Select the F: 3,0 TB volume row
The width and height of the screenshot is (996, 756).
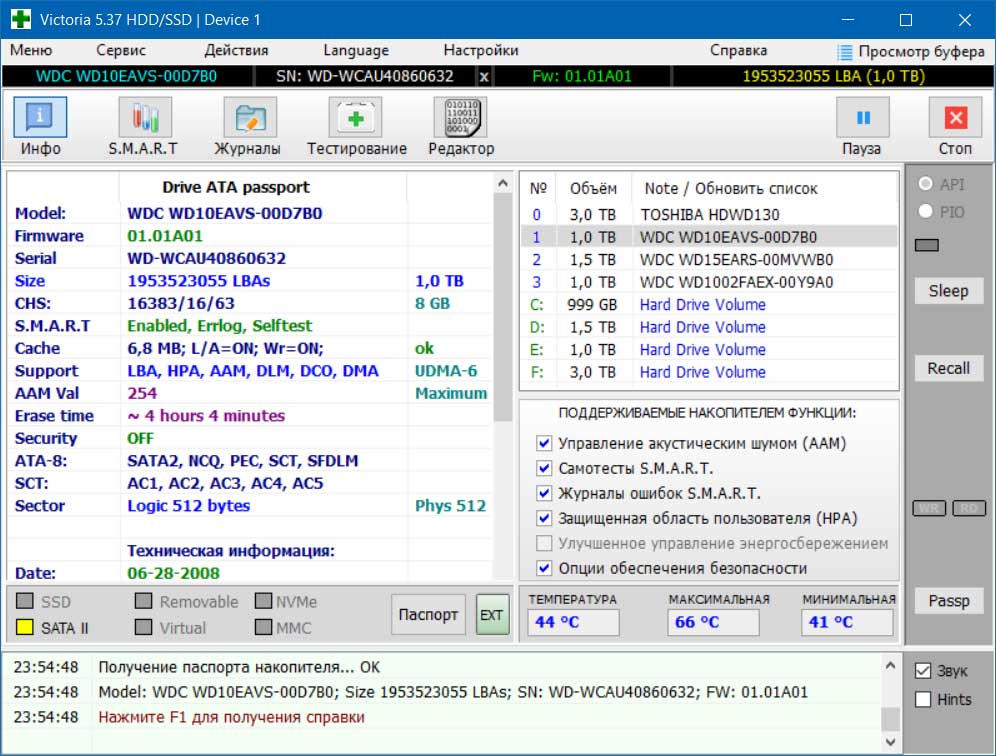point(709,372)
